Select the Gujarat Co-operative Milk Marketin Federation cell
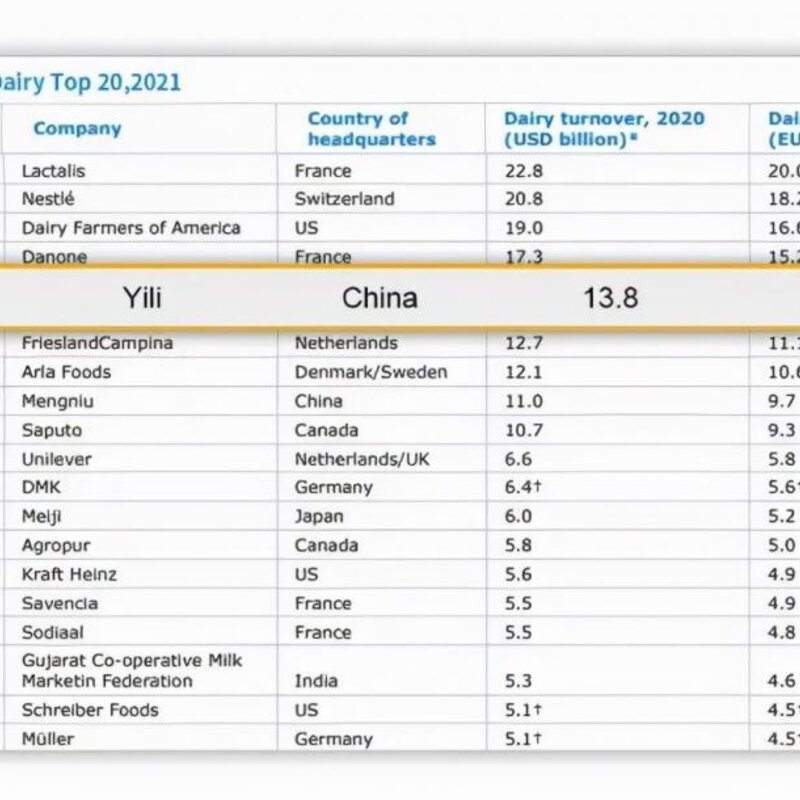The height and width of the screenshot is (800, 800). [x=131, y=671]
